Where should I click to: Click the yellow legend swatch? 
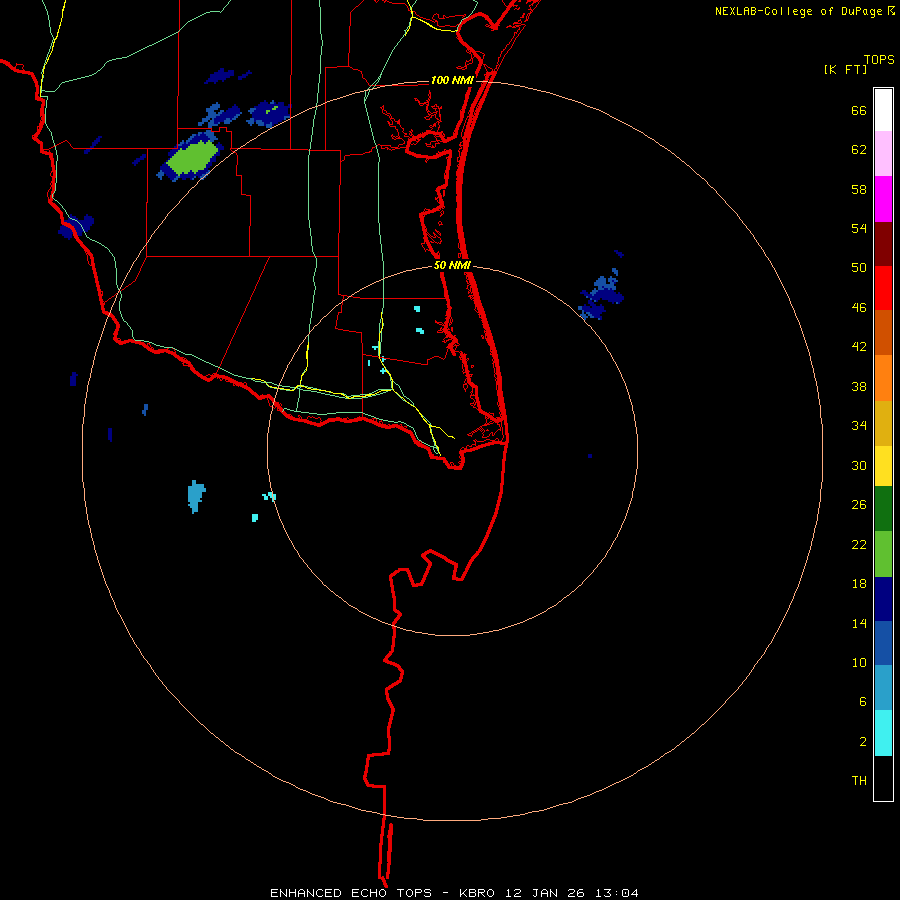883,466
